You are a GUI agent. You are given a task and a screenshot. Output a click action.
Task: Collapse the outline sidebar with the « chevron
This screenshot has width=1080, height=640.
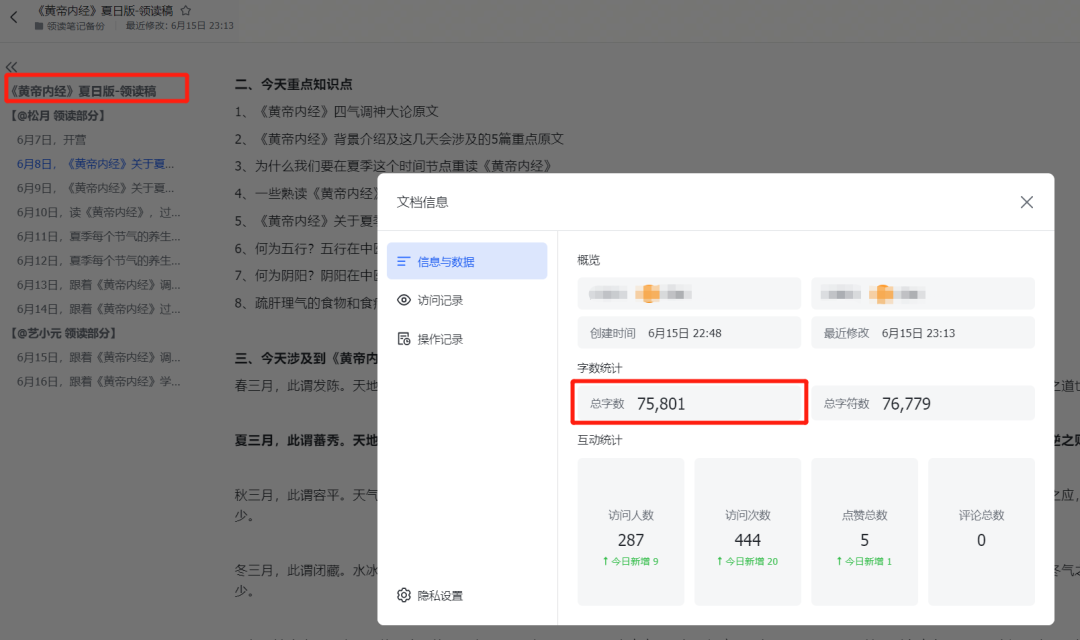click(x=11, y=65)
